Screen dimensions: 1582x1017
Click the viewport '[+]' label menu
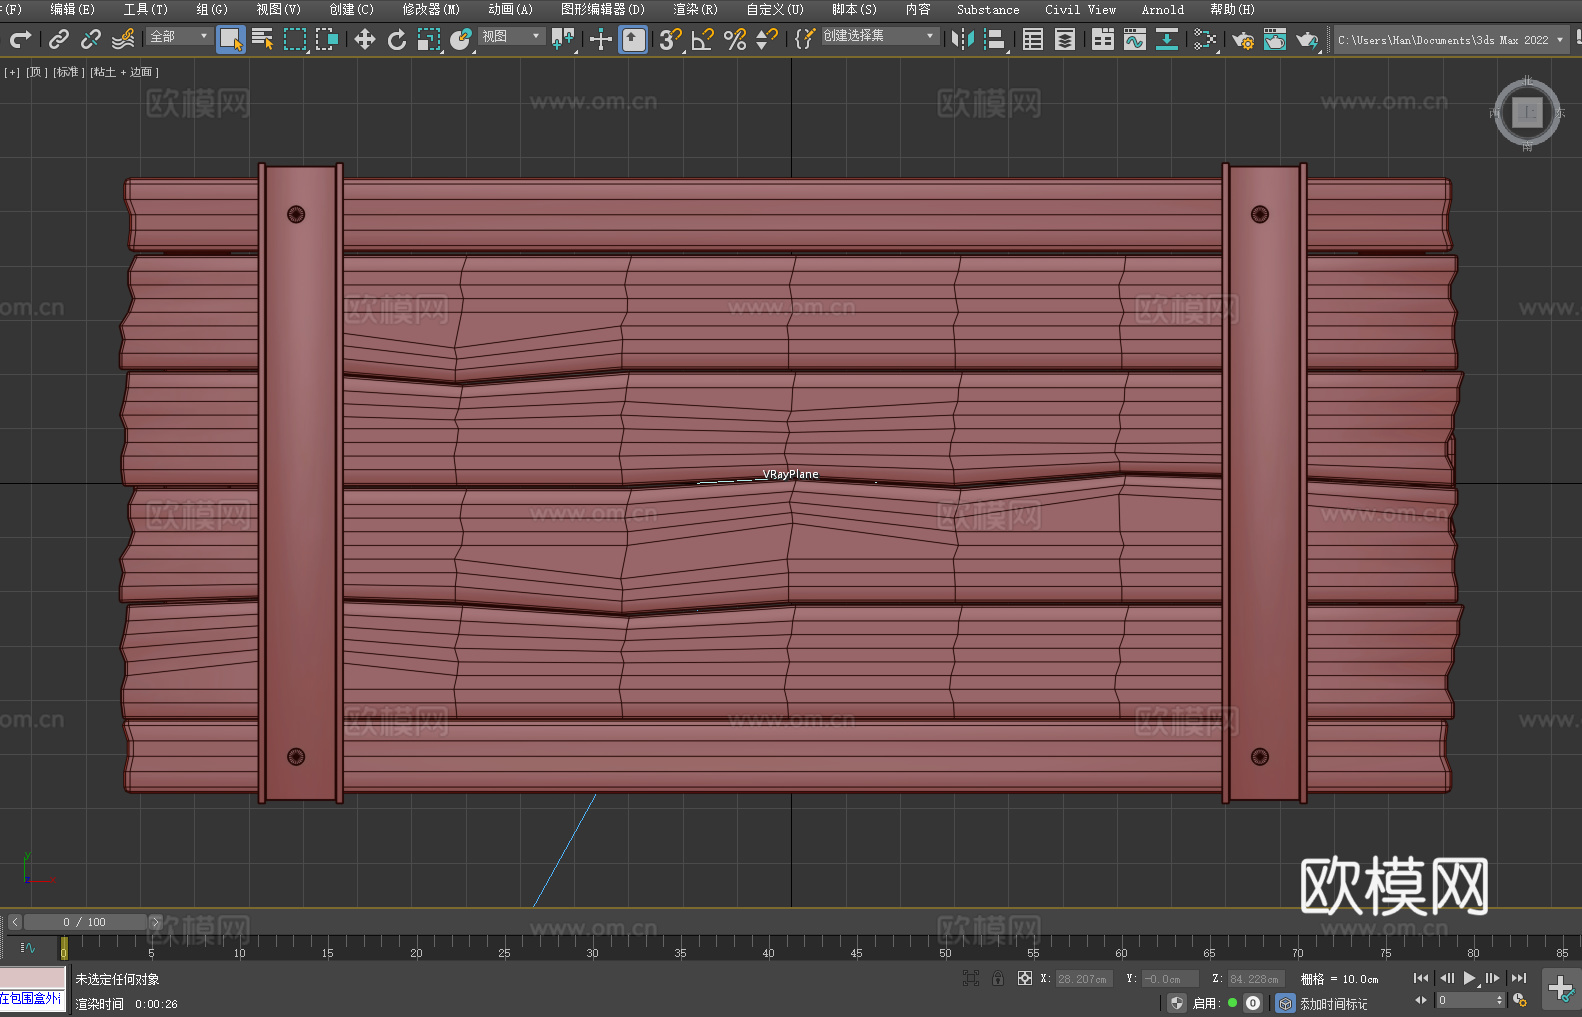click(x=12, y=72)
